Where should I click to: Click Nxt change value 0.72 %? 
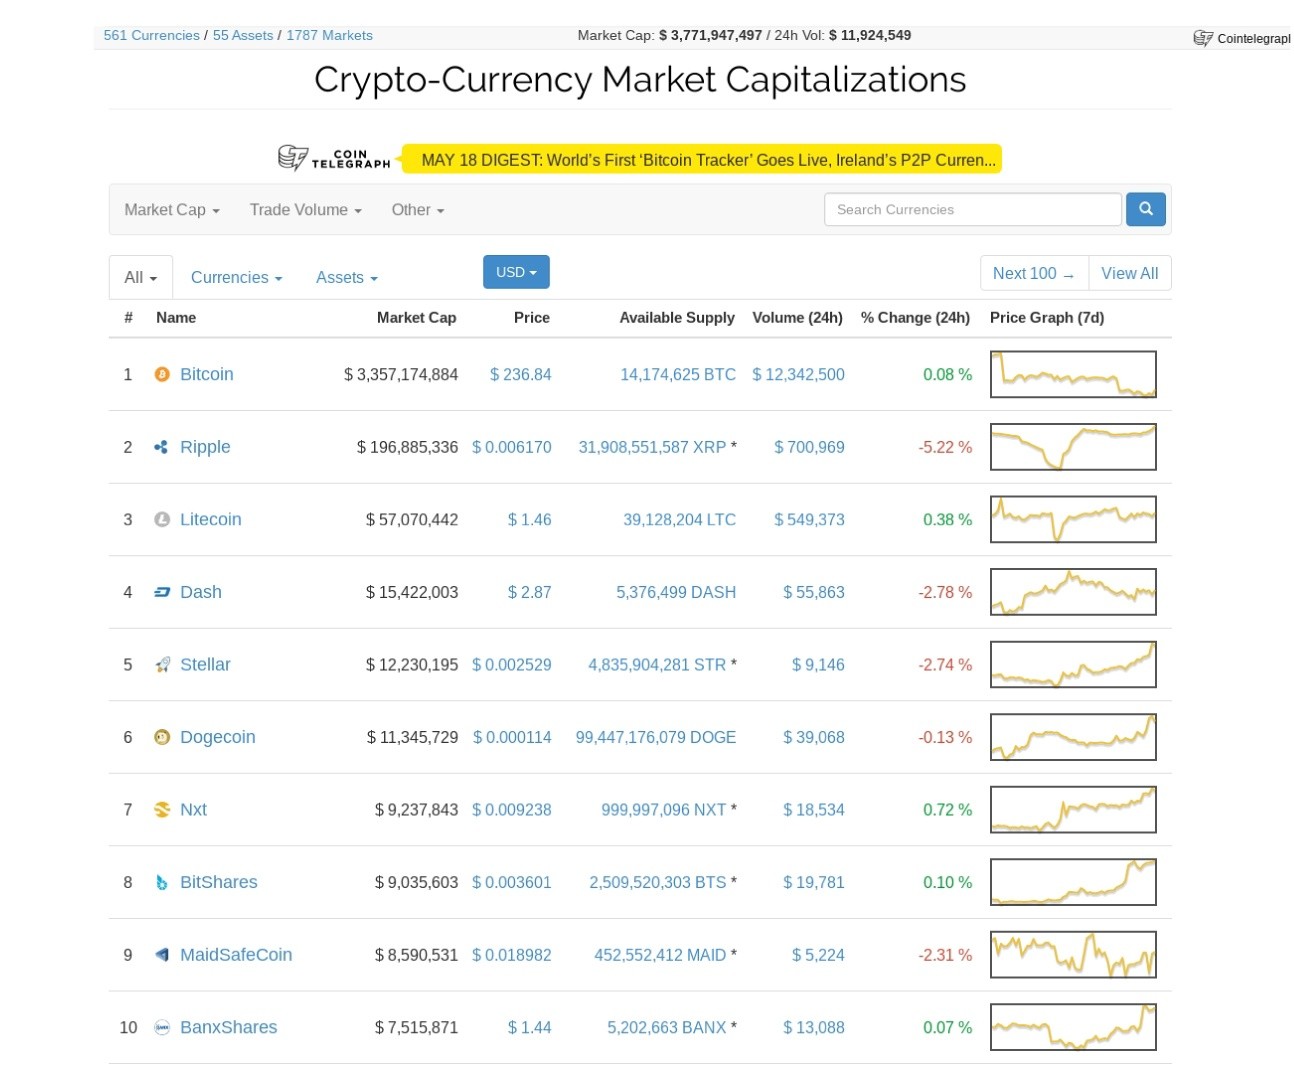[947, 810]
